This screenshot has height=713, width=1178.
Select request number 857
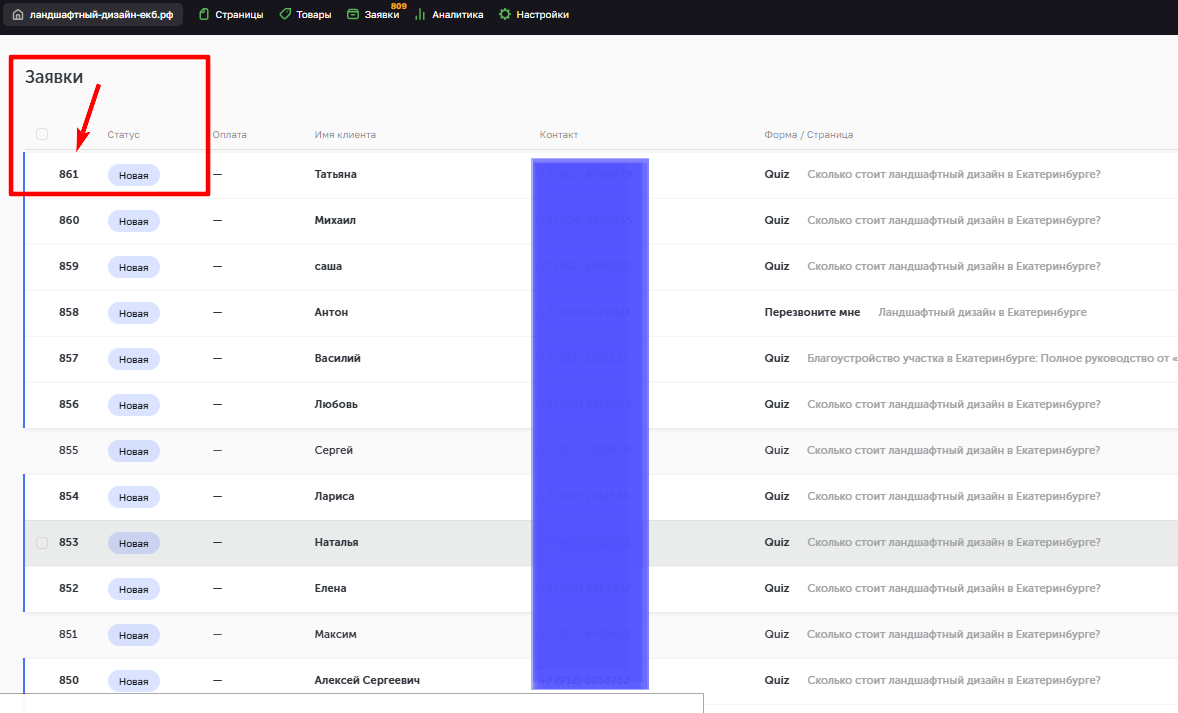[68, 358]
